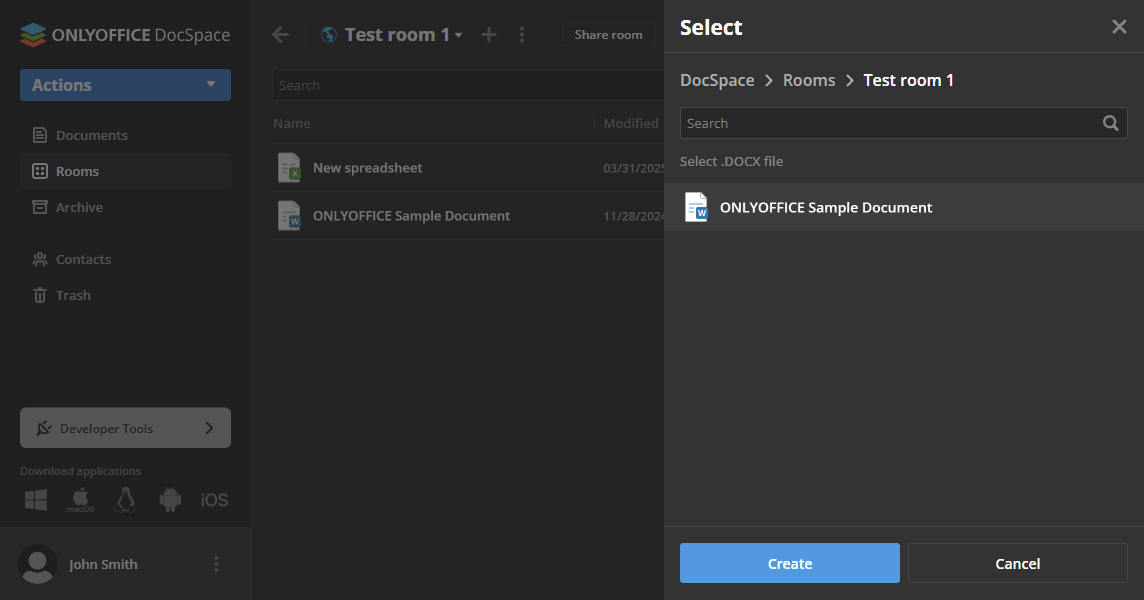Open the Archive section icon
The image size is (1144, 600).
point(42,207)
